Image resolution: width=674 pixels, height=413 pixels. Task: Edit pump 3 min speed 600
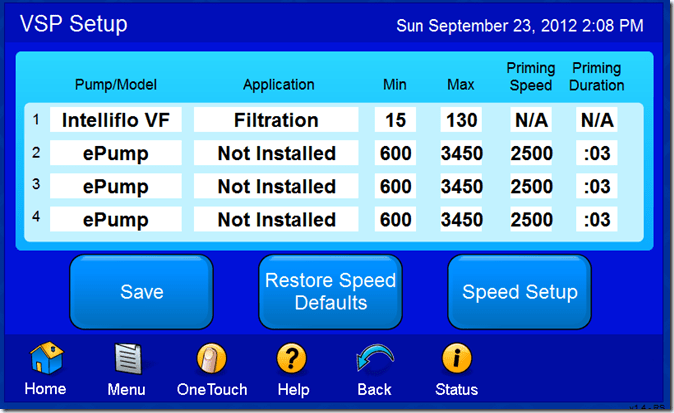395,186
